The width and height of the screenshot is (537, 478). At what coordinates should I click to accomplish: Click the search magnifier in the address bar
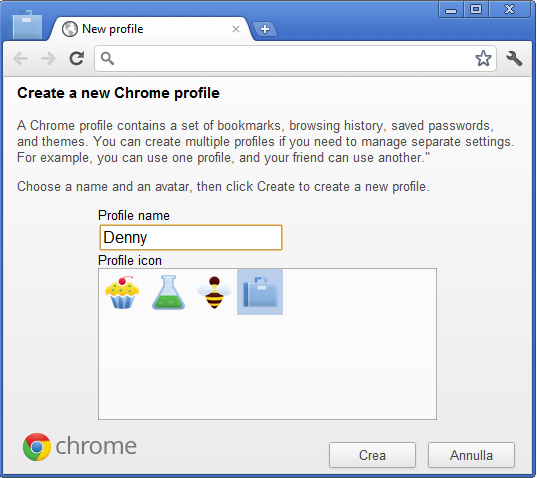[107, 59]
